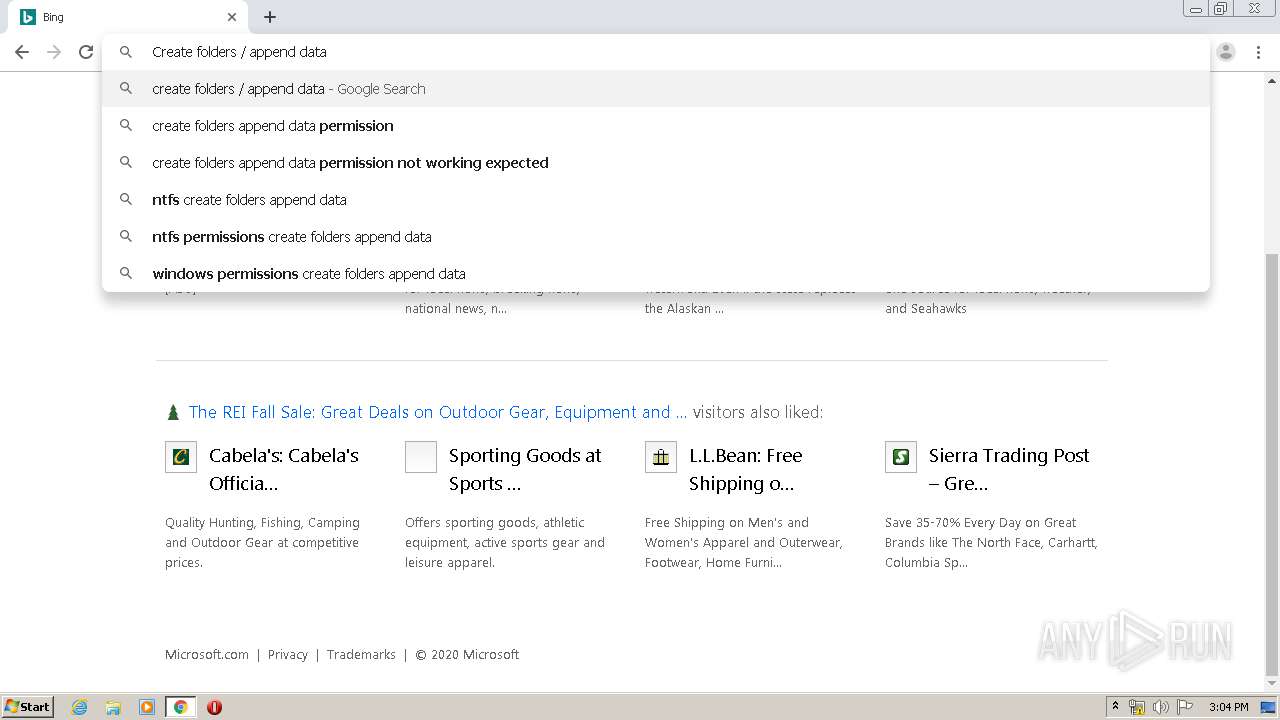
Task: Open the REI Fall Sale link
Action: tap(437, 412)
